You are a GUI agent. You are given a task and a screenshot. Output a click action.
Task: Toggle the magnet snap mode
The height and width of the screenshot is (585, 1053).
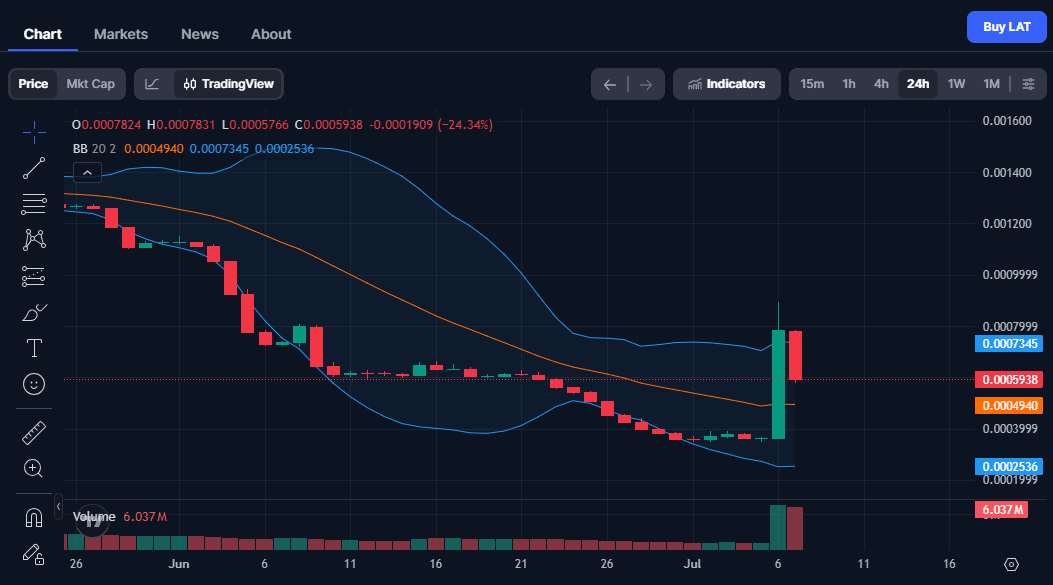click(x=34, y=518)
